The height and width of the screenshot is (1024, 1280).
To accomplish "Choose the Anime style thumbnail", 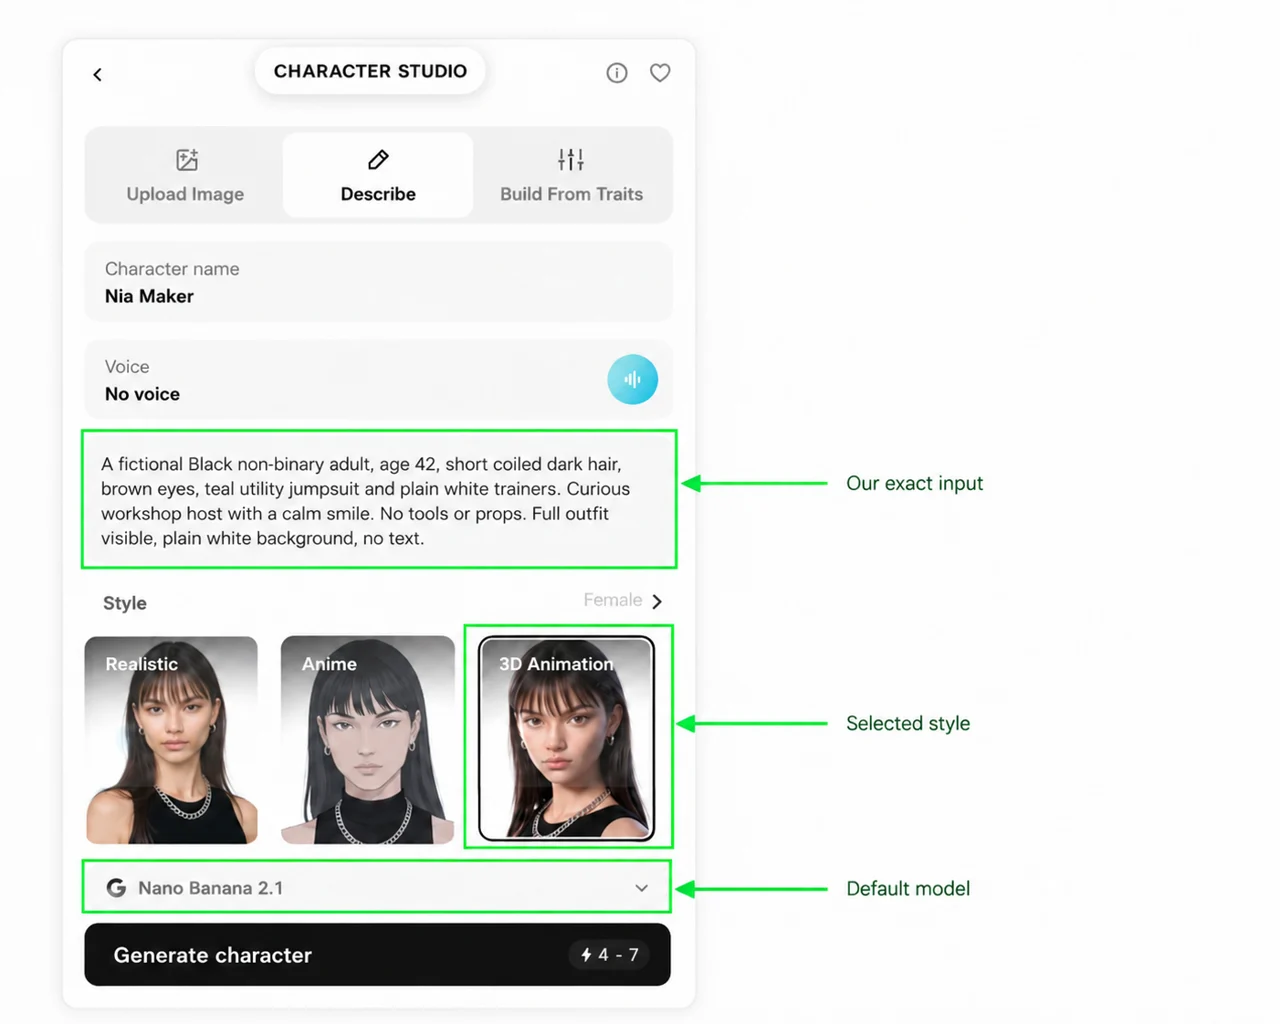I will click(x=368, y=740).
